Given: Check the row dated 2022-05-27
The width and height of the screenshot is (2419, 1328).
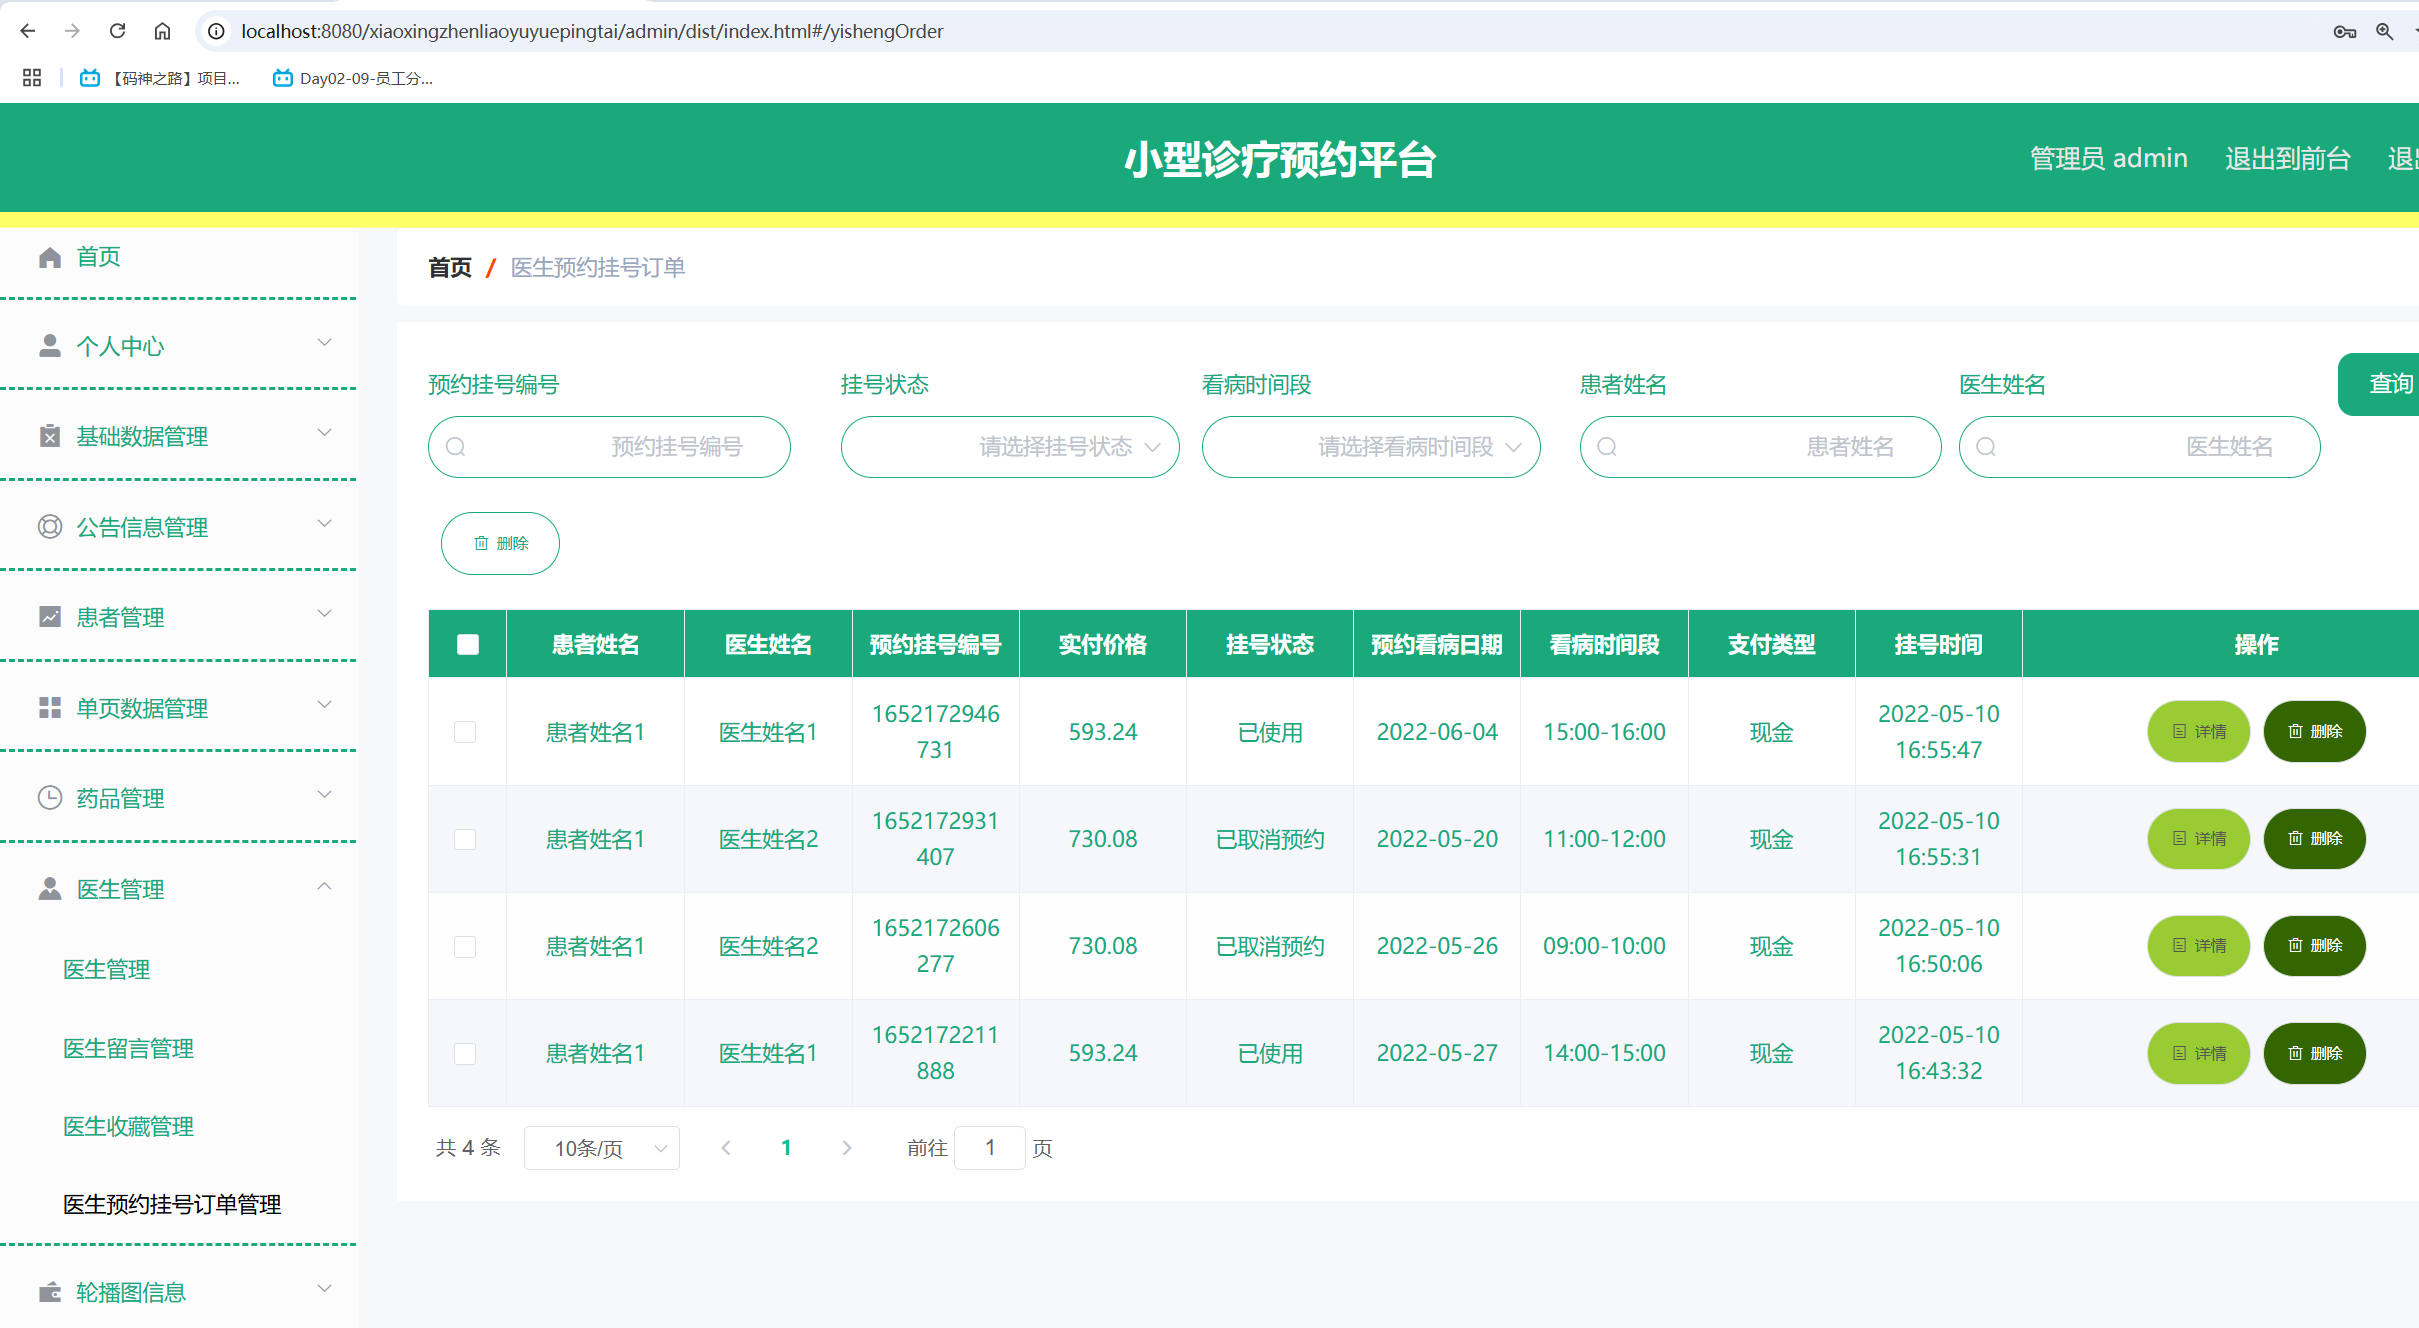Looking at the screenshot, I should click(x=465, y=1053).
